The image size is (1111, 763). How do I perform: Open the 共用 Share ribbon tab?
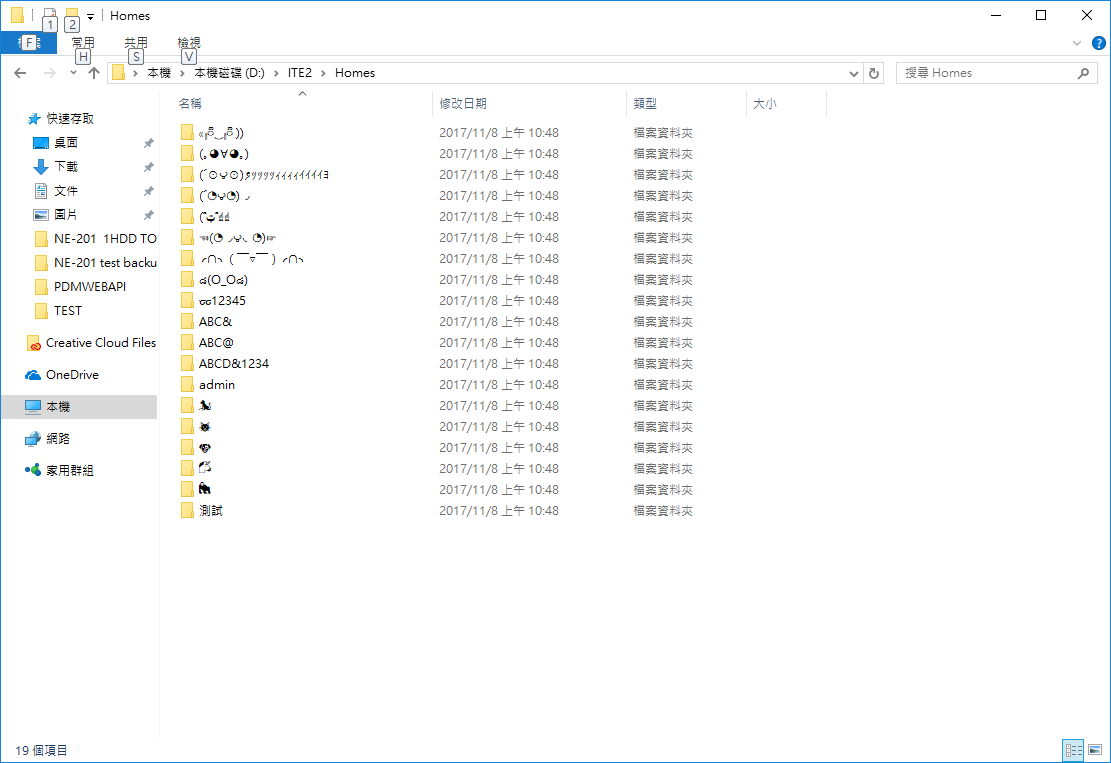tap(136, 43)
